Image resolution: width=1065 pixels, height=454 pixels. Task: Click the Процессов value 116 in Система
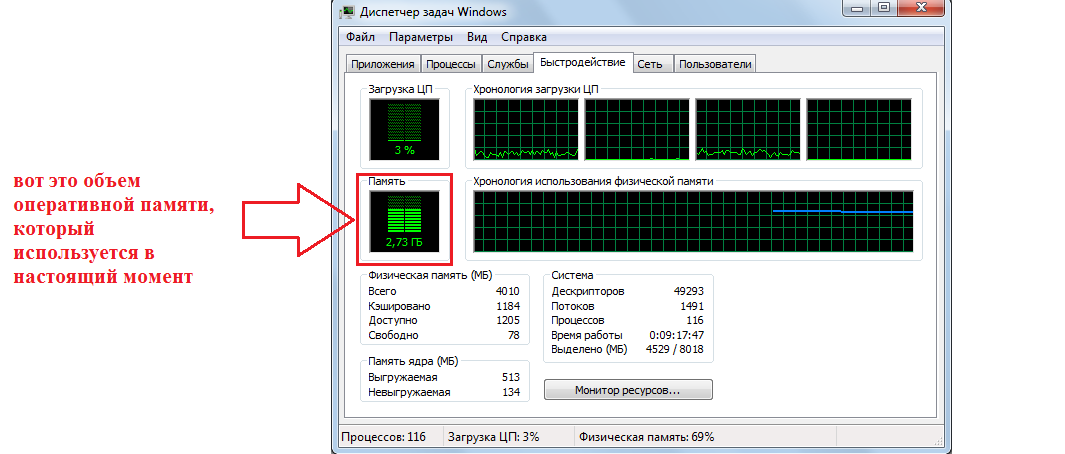695,320
